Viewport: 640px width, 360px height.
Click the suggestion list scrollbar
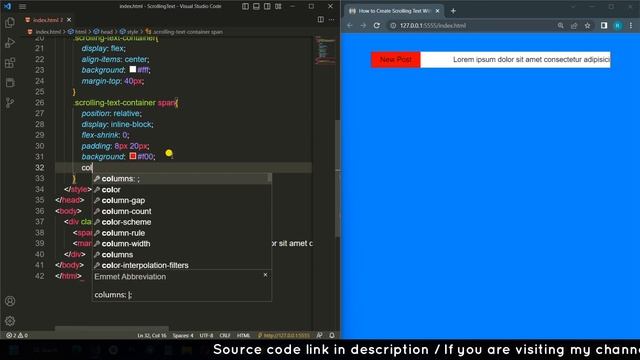(x=269, y=178)
